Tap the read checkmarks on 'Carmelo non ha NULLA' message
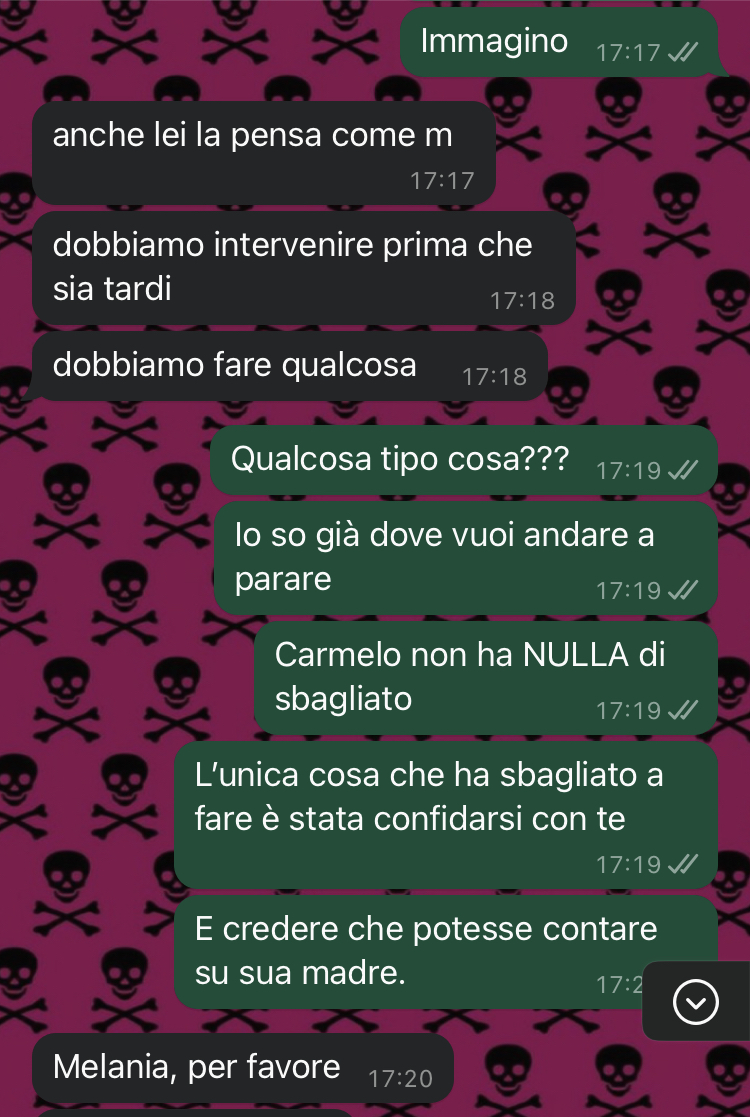 [x=683, y=710]
